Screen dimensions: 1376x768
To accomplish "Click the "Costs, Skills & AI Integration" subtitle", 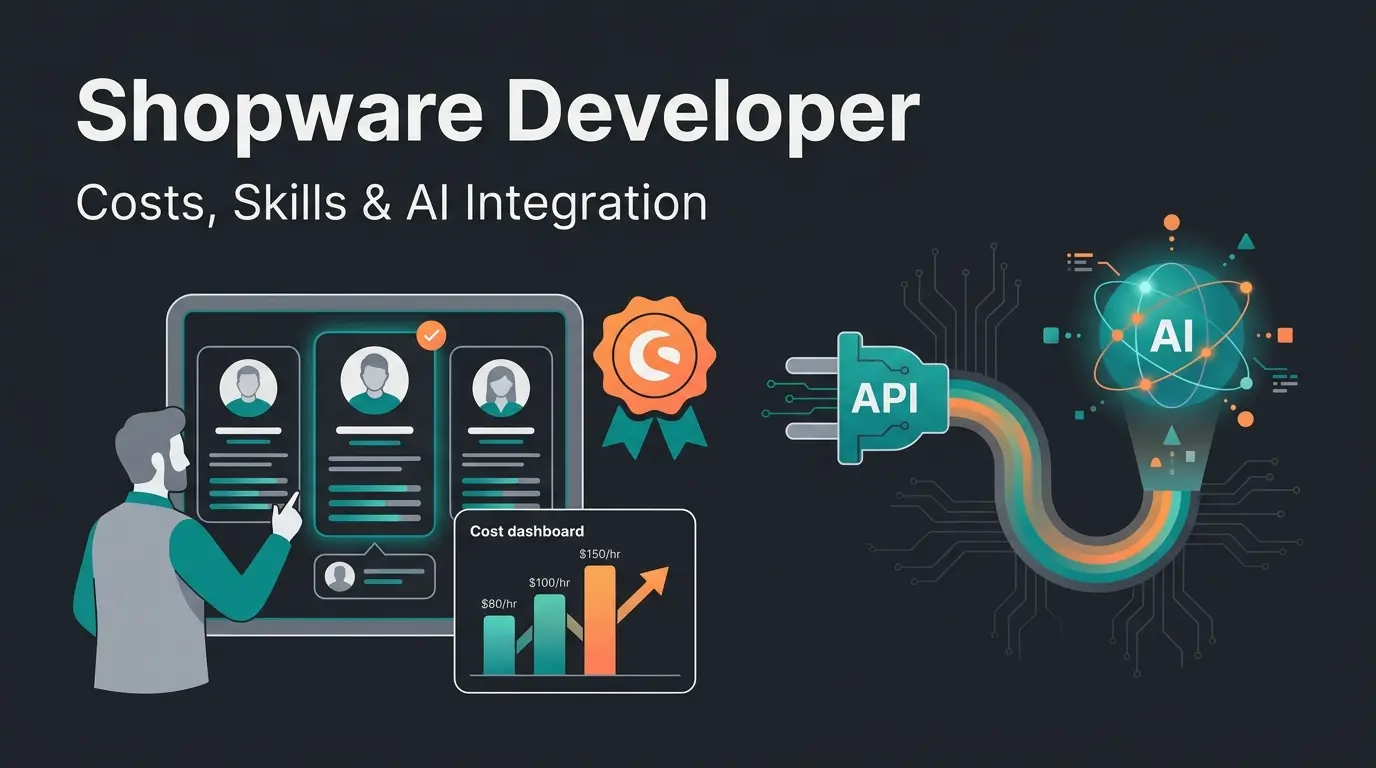I will point(391,204).
